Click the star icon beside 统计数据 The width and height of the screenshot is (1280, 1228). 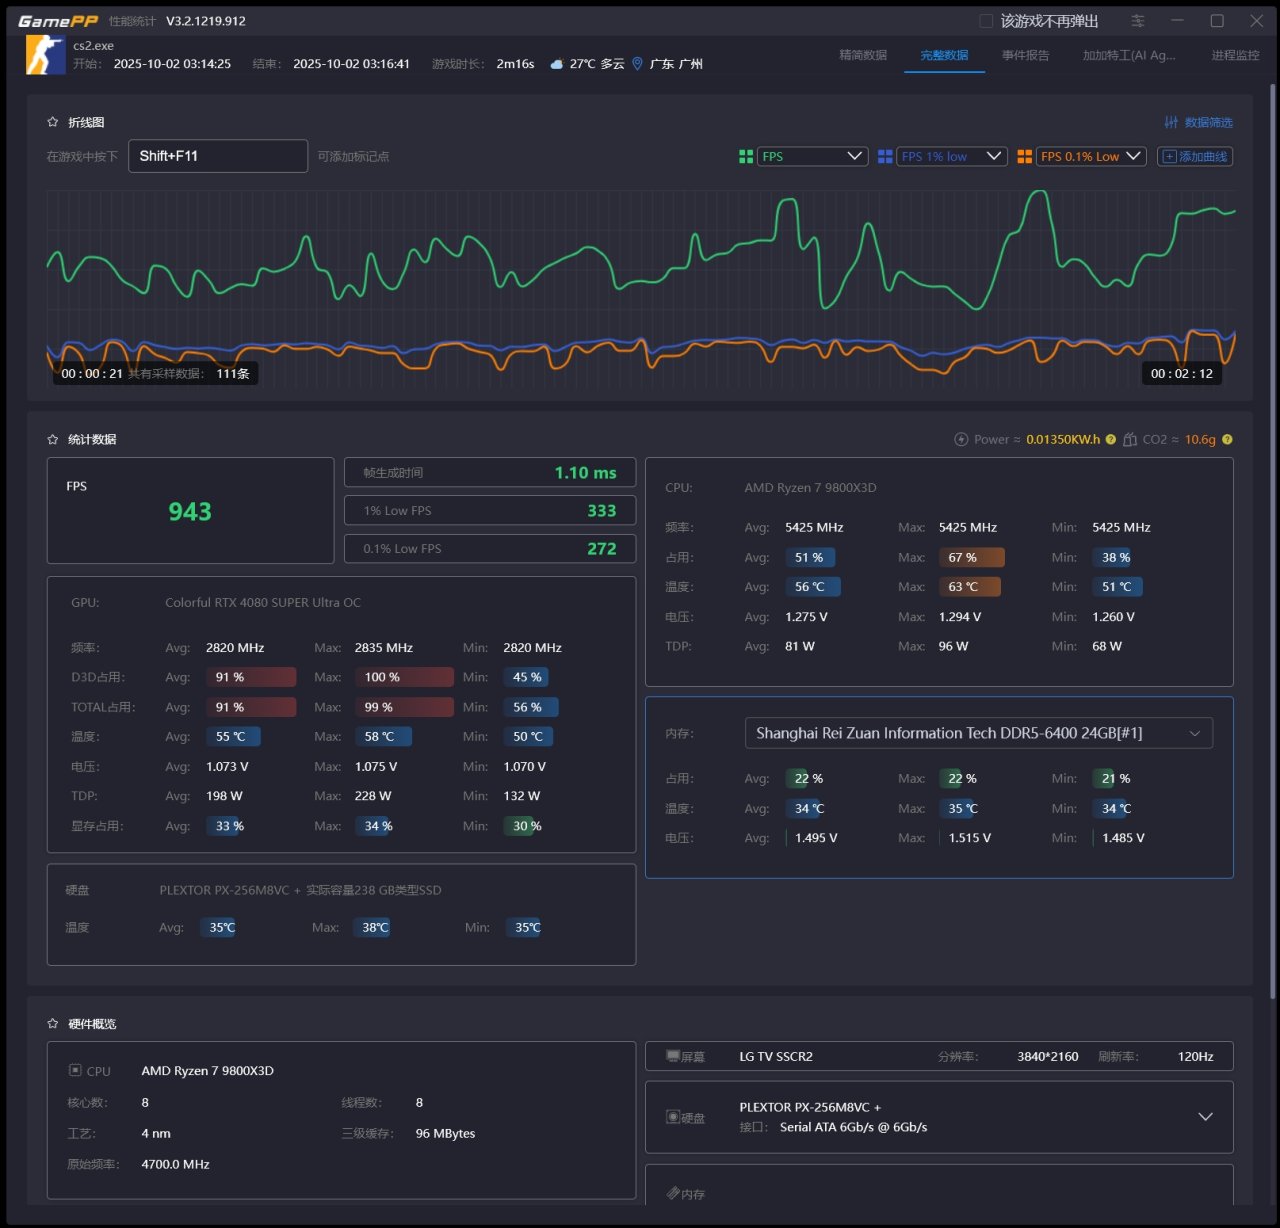point(53,439)
